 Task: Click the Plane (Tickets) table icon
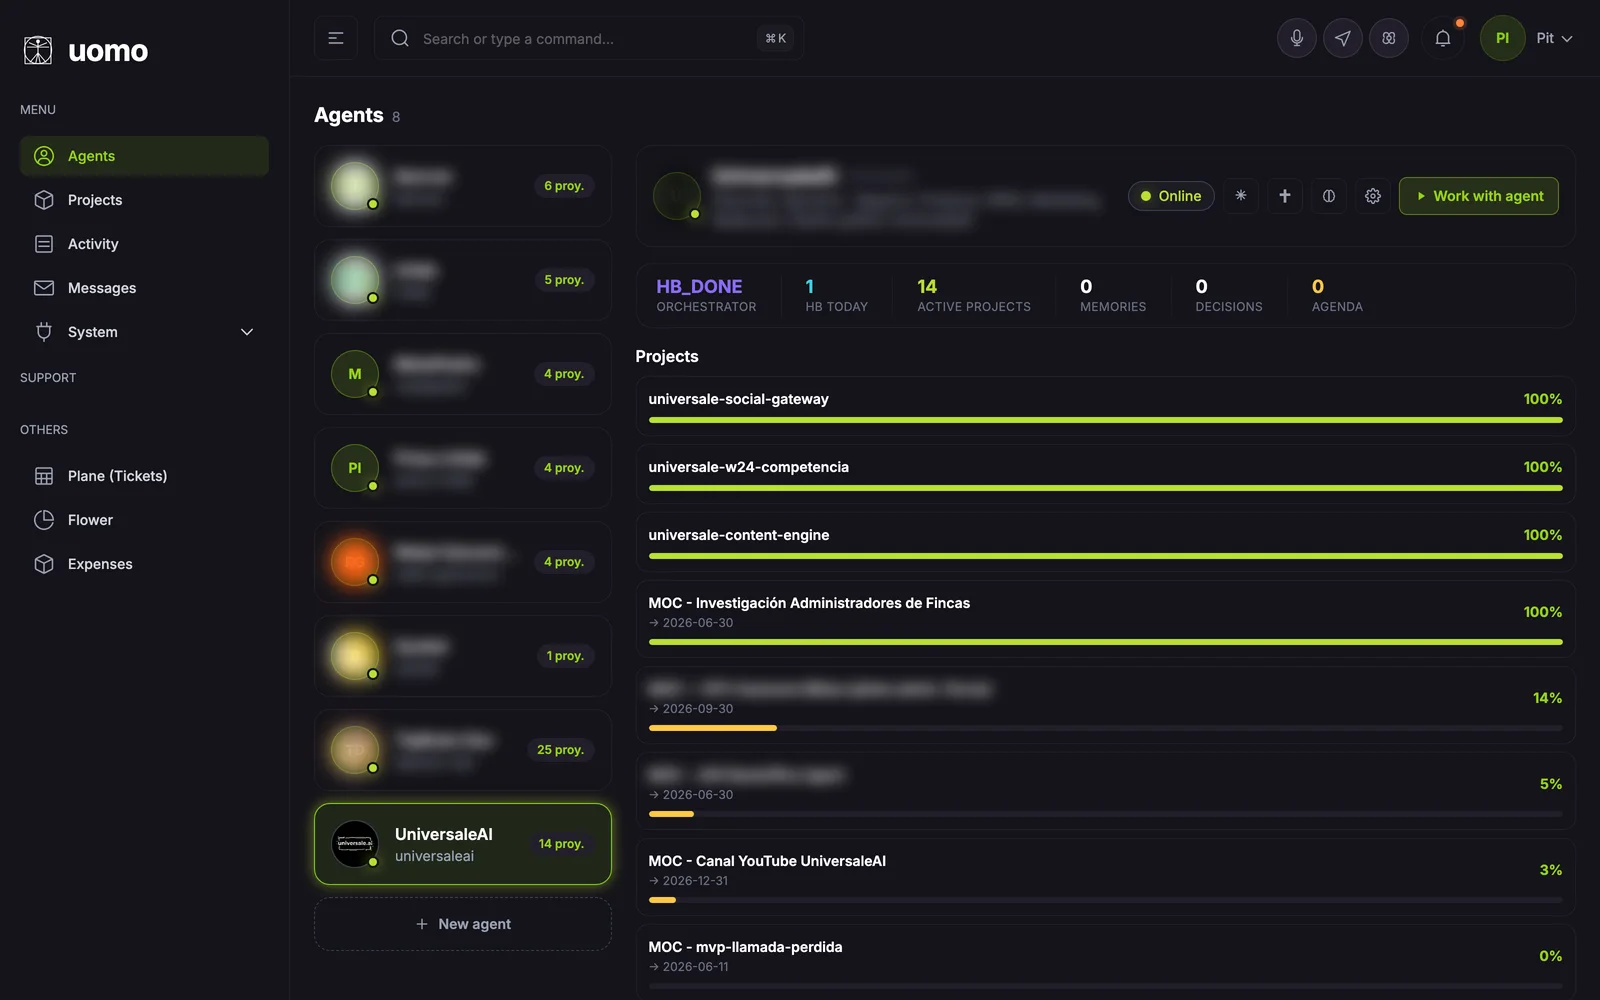(44, 476)
